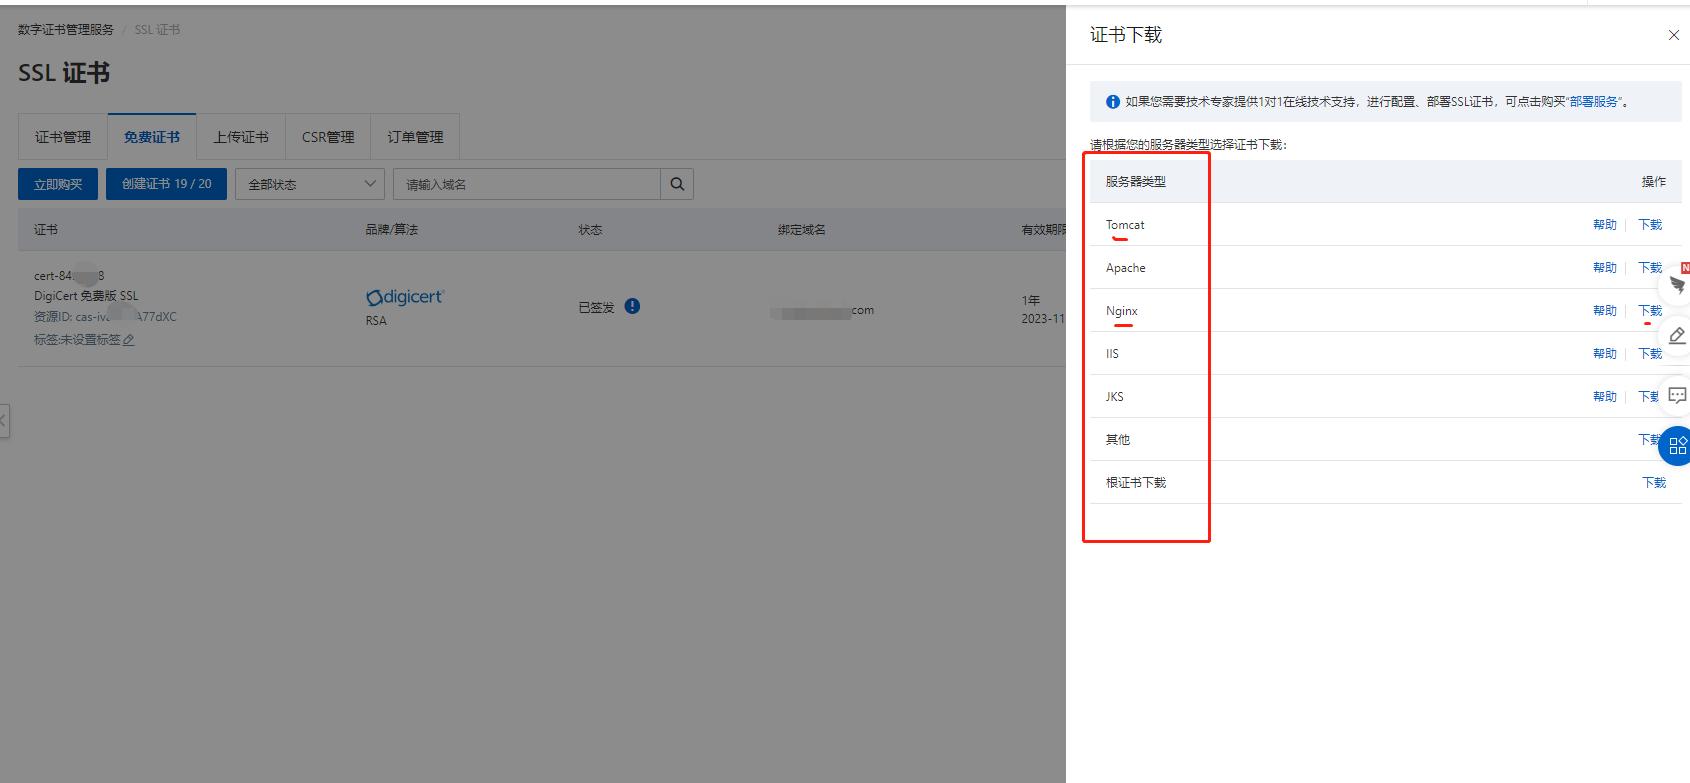This screenshot has height=783, width=1690.
Task: Click the floating bird notification icon
Action: (1678, 284)
